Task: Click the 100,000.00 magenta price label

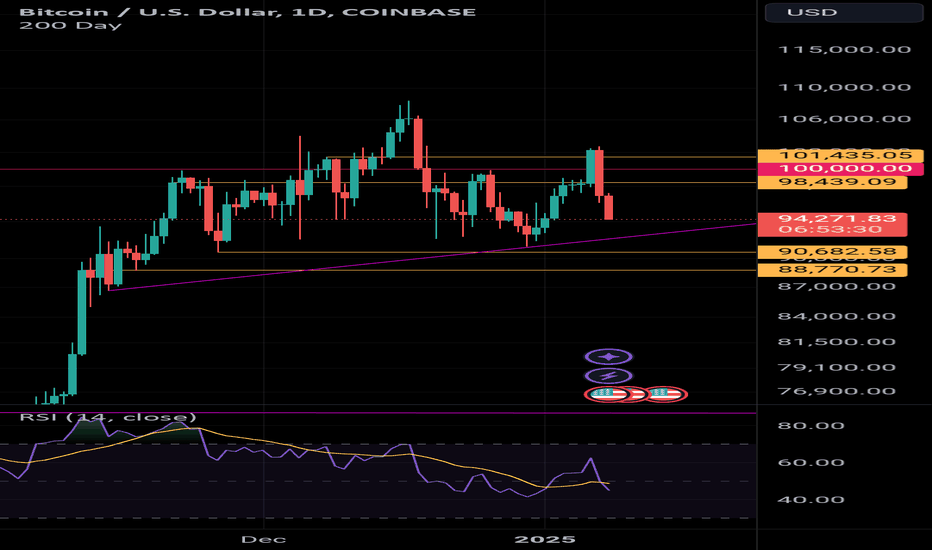Action: (x=840, y=169)
